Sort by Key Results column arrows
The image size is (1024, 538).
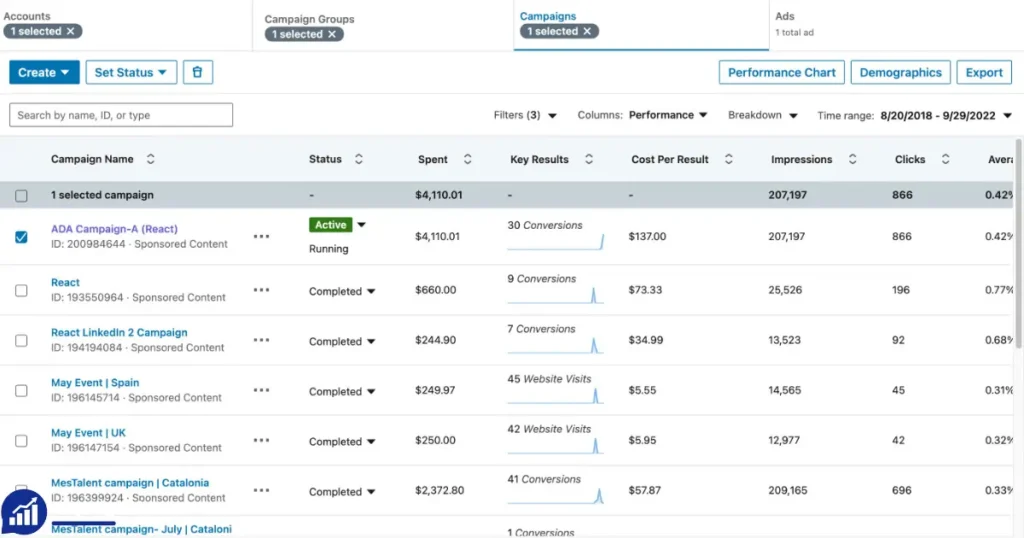click(588, 159)
